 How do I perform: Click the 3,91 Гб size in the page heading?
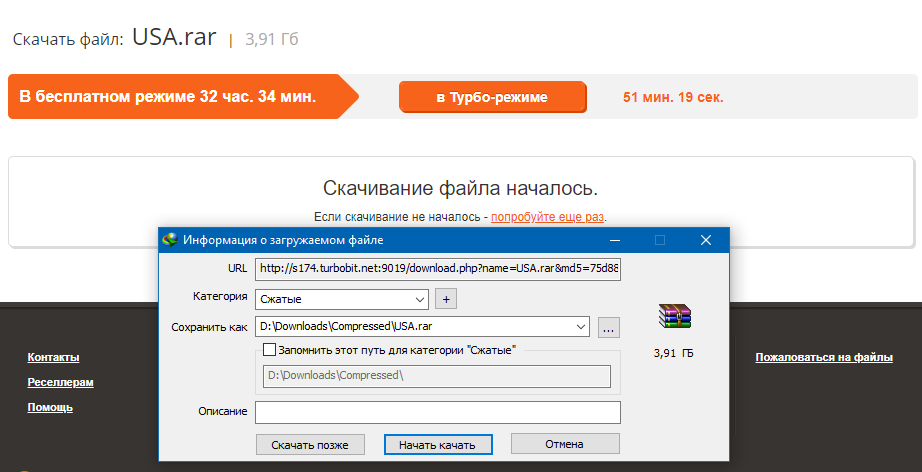(272, 39)
